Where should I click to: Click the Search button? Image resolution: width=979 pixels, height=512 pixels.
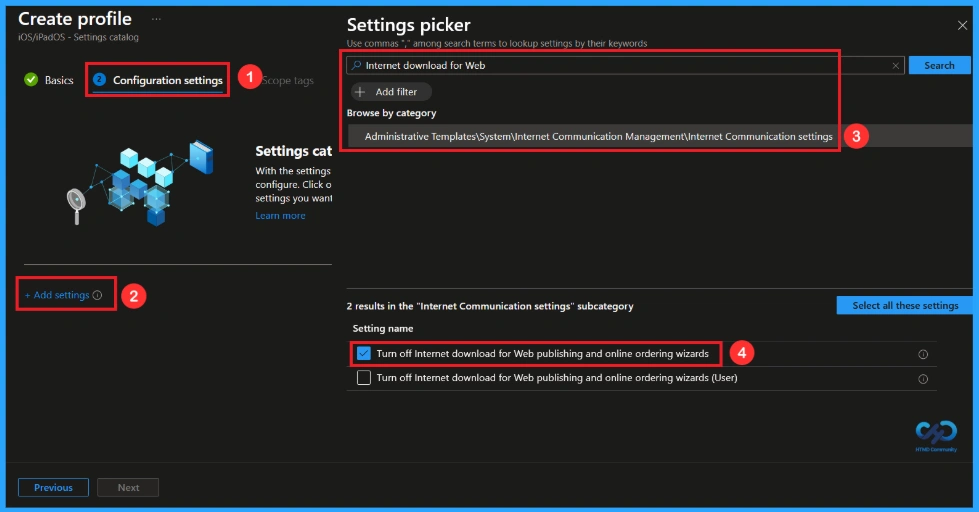tap(939, 65)
